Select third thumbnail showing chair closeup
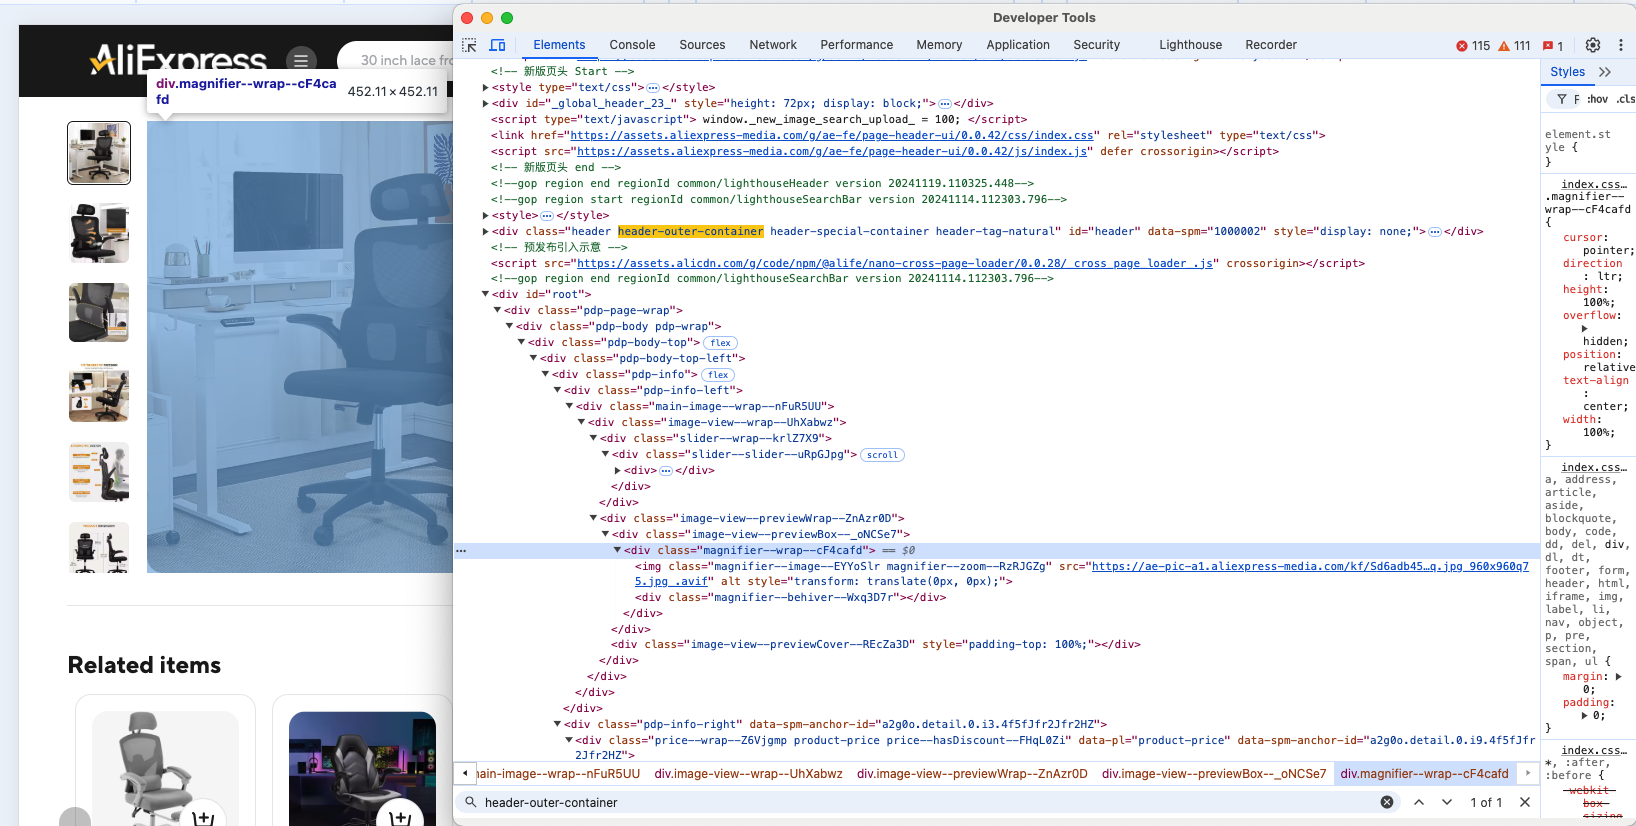The height and width of the screenshot is (826, 1636). coord(99,312)
